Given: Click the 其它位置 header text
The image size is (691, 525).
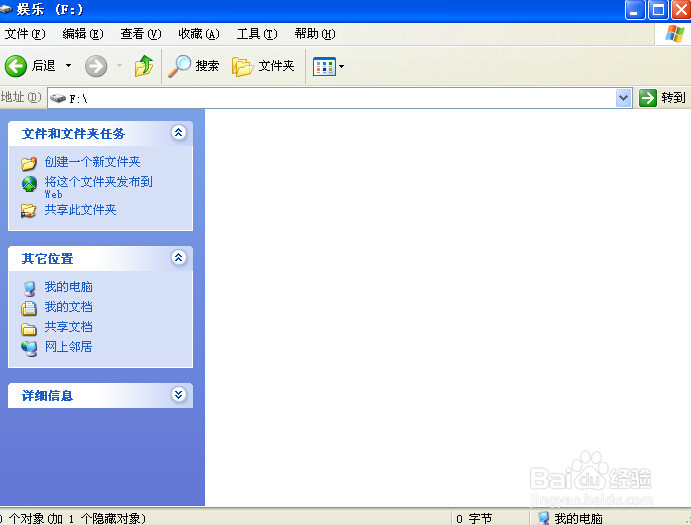Looking at the screenshot, I should click(x=47, y=259).
